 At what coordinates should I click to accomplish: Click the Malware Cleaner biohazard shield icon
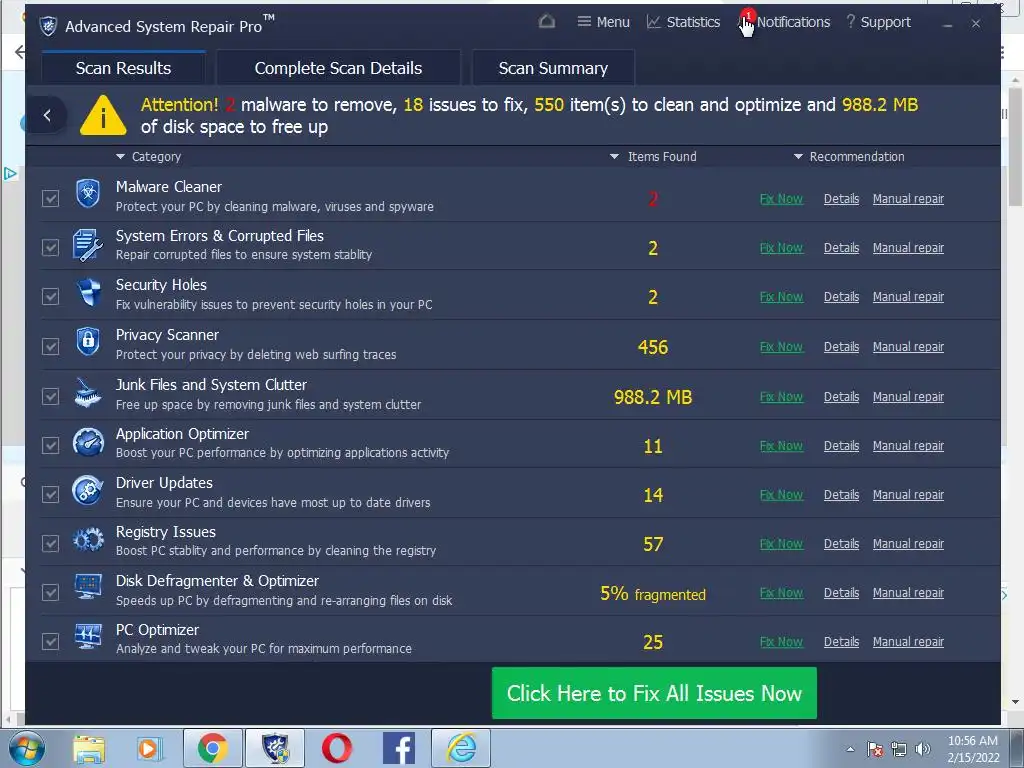[x=88, y=193]
